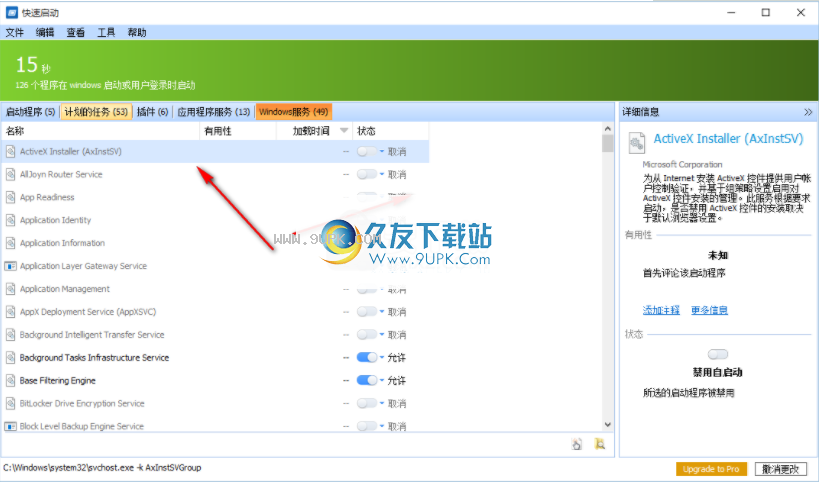This screenshot has width=819, height=484.
Task: Toggle AllJoyn Router Service switch
Action: click(367, 174)
